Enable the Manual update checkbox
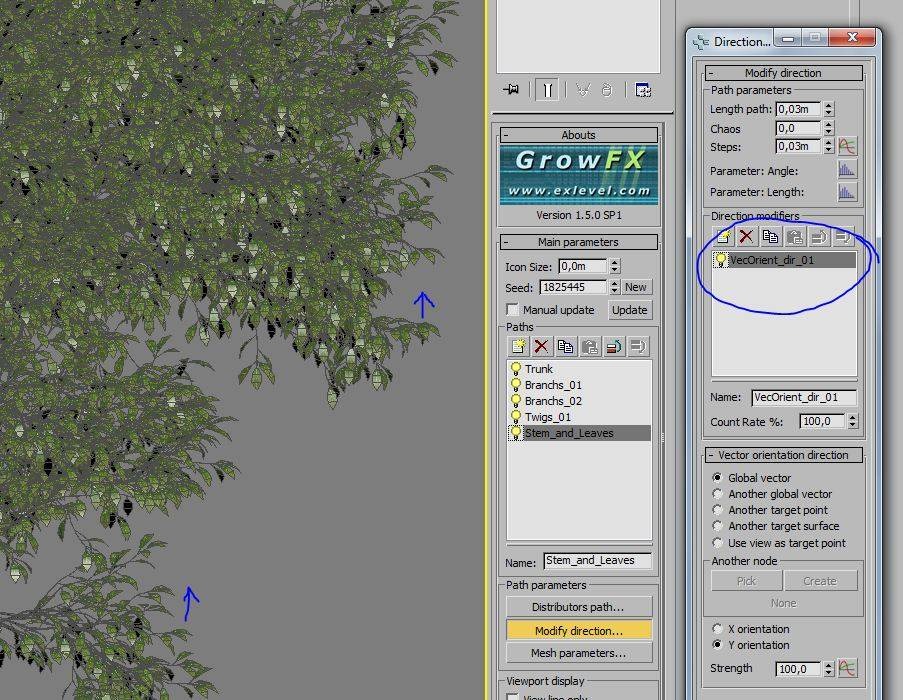 tap(512, 310)
